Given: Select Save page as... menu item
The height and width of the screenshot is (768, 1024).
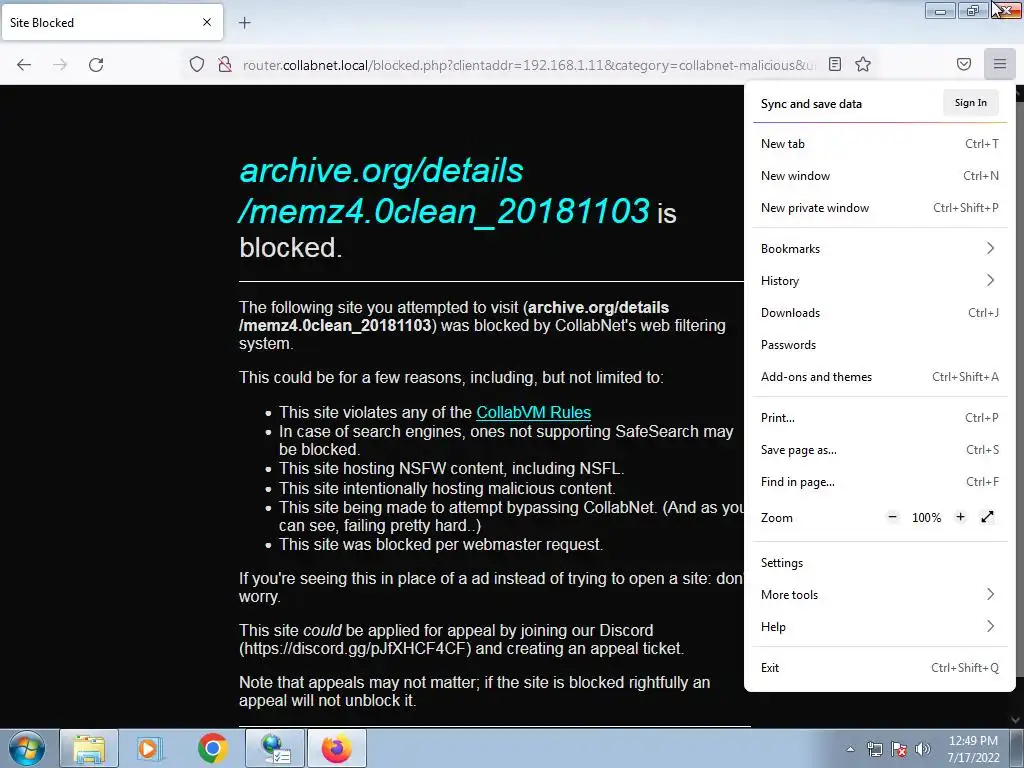Looking at the screenshot, I should coord(880,450).
